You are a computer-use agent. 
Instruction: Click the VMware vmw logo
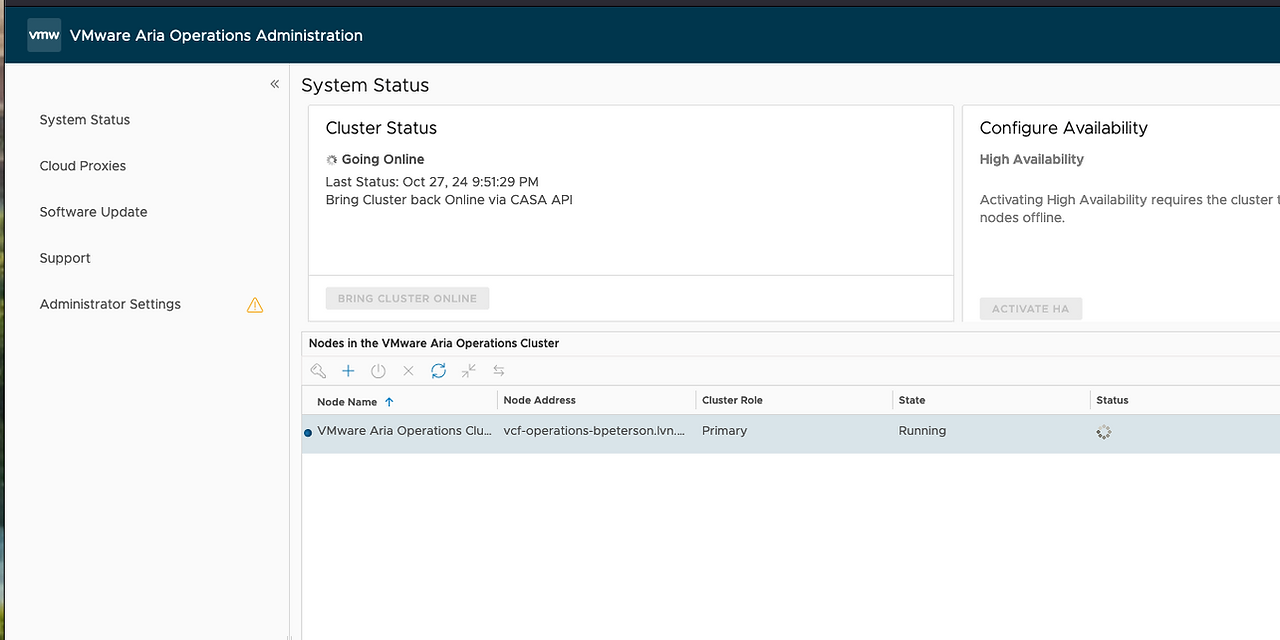tap(44, 35)
